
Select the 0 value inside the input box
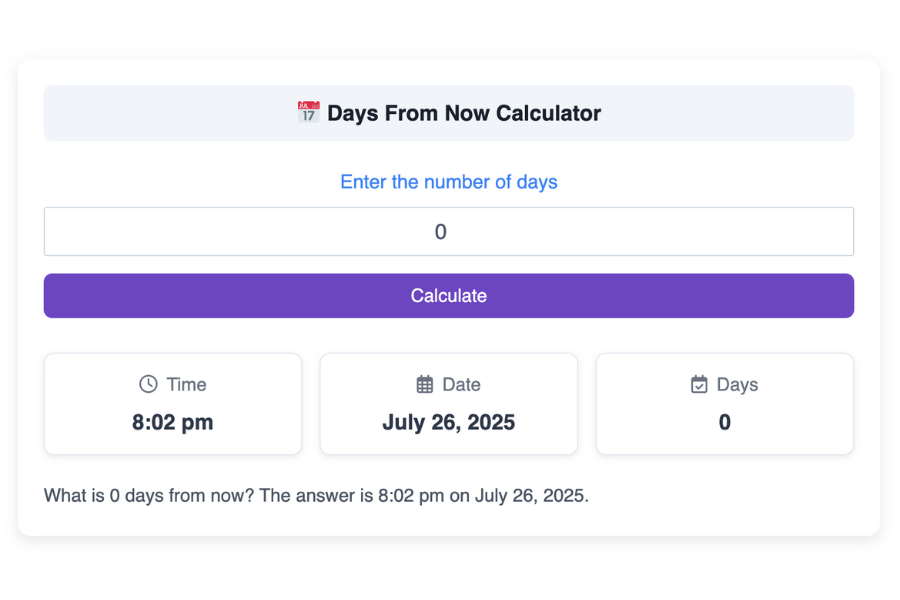point(440,231)
